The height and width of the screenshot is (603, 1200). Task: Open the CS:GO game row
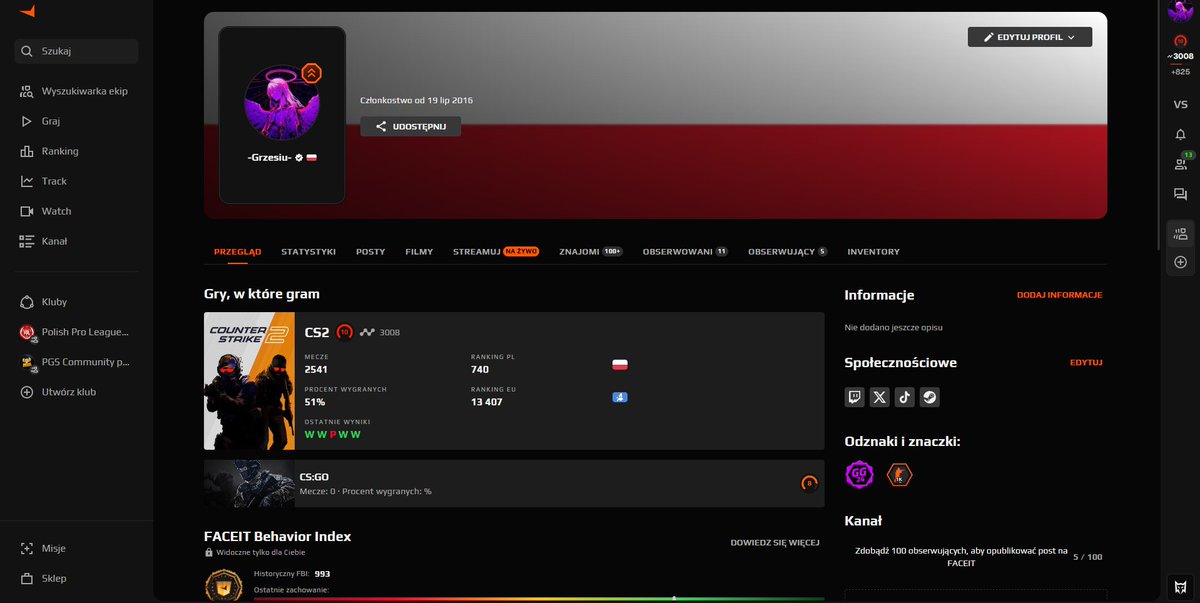514,484
